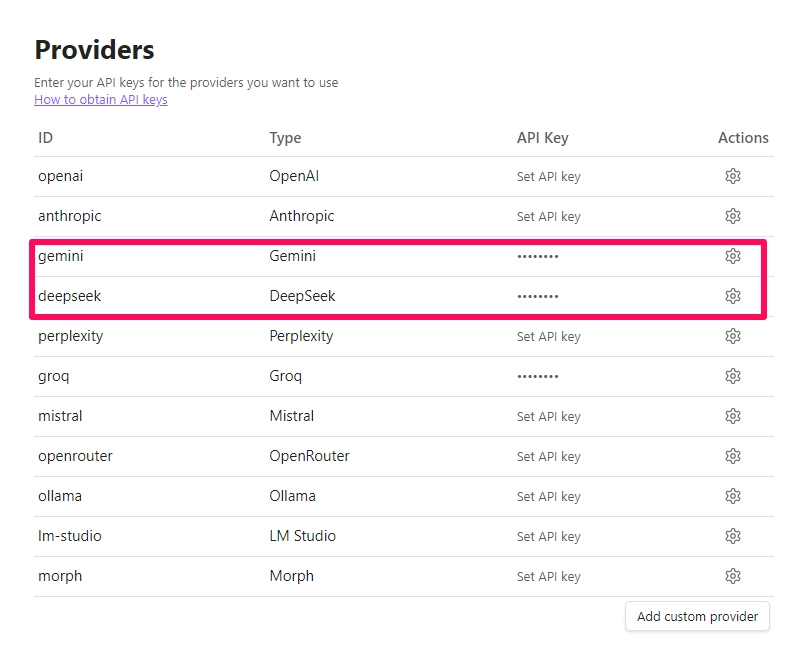Select the 'mistral' ID cell

(60, 416)
